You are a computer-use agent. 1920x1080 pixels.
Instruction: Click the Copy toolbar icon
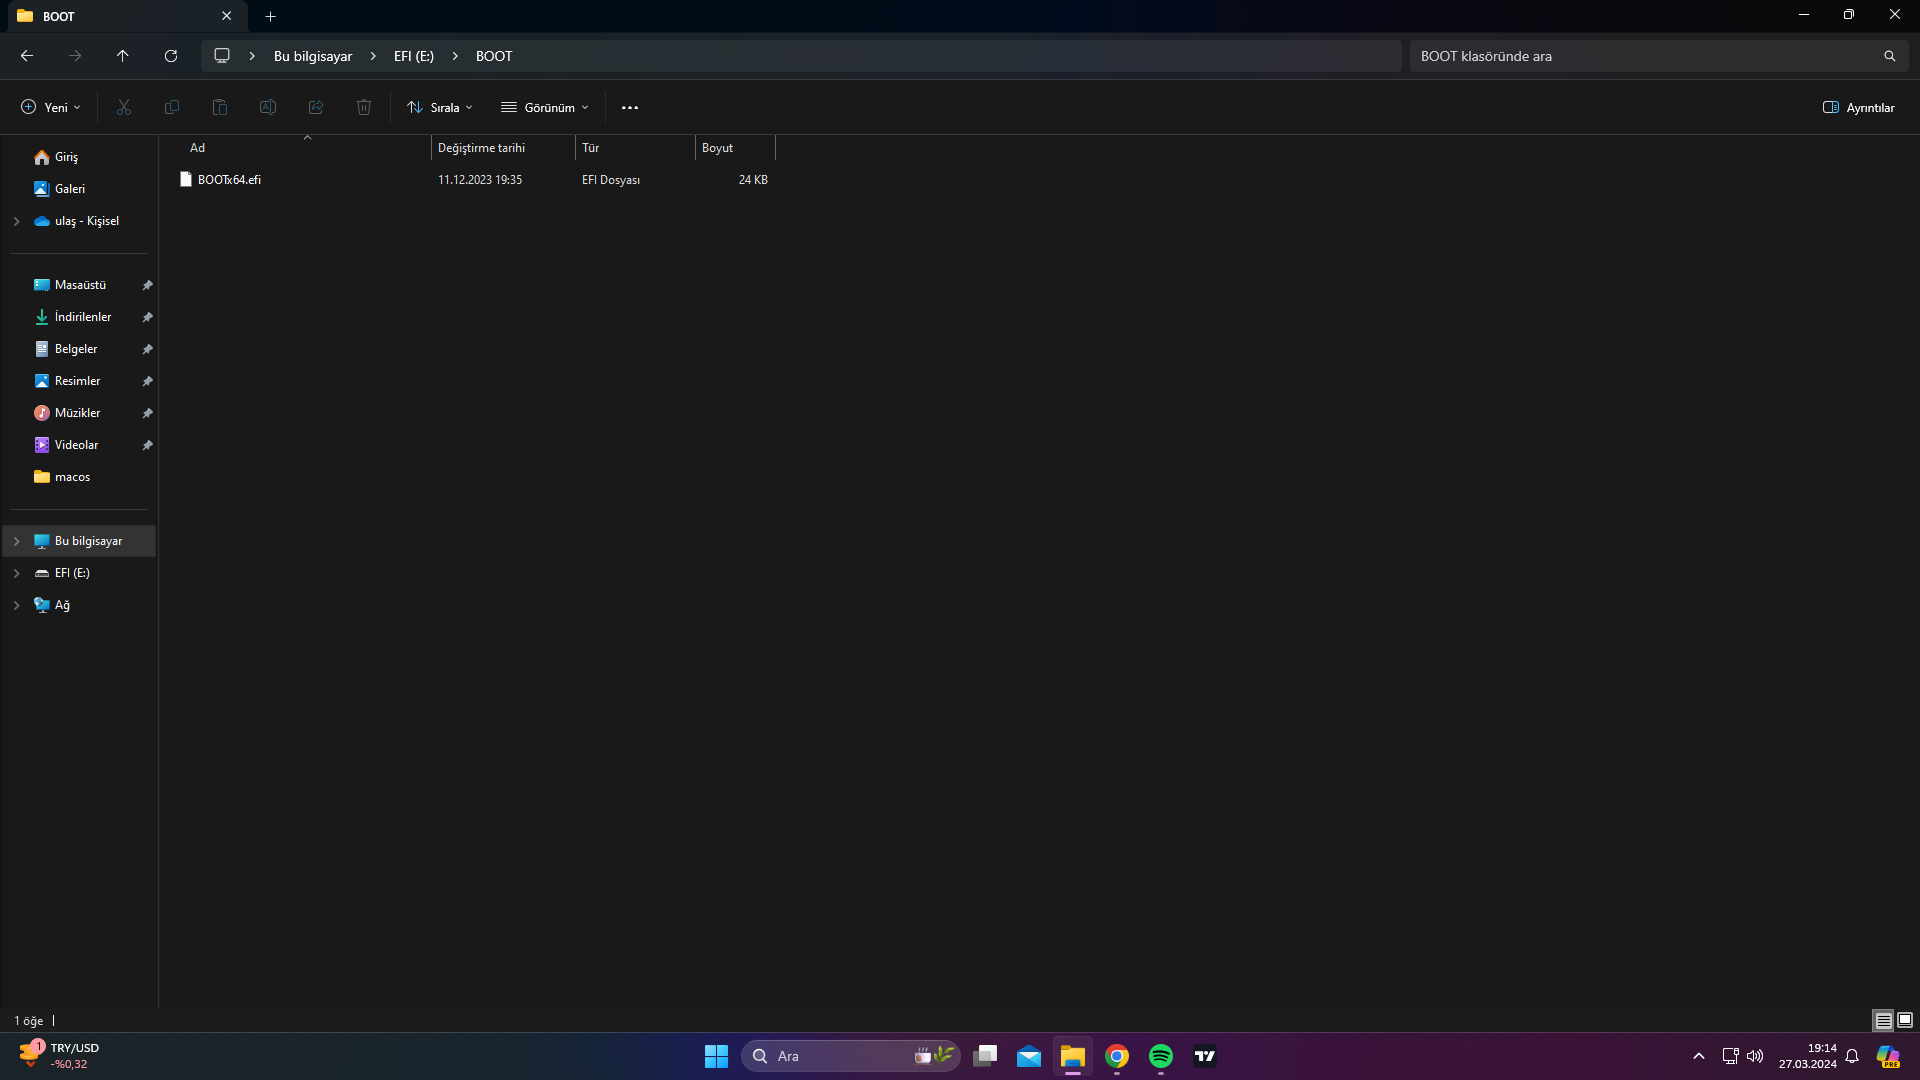pos(172,107)
